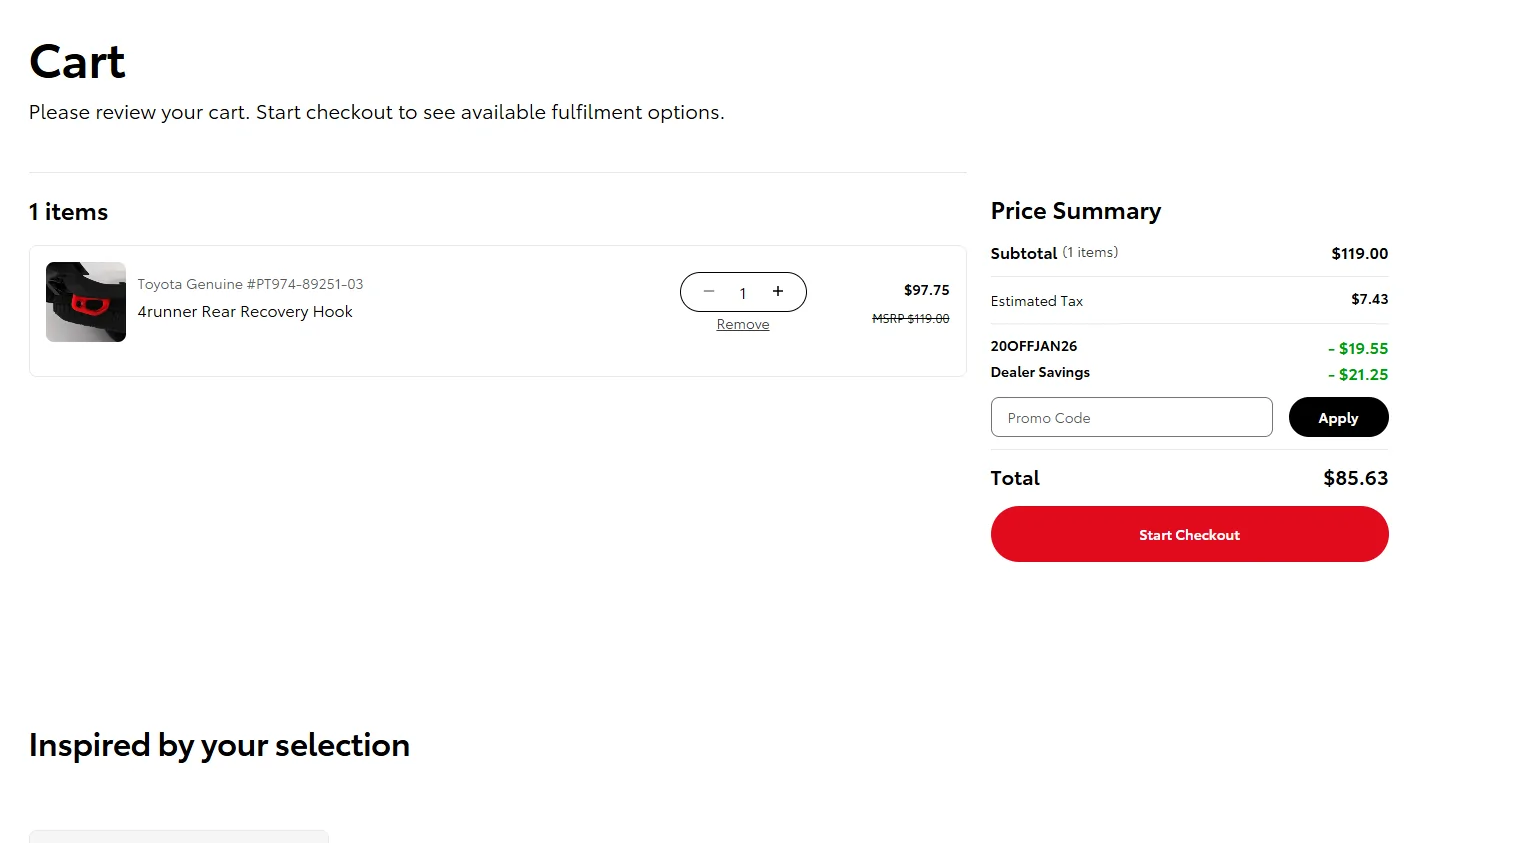This screenshot has height=843, width=1515.
Task: Decrease quantity with the minus icon
Action: point(709,292)
